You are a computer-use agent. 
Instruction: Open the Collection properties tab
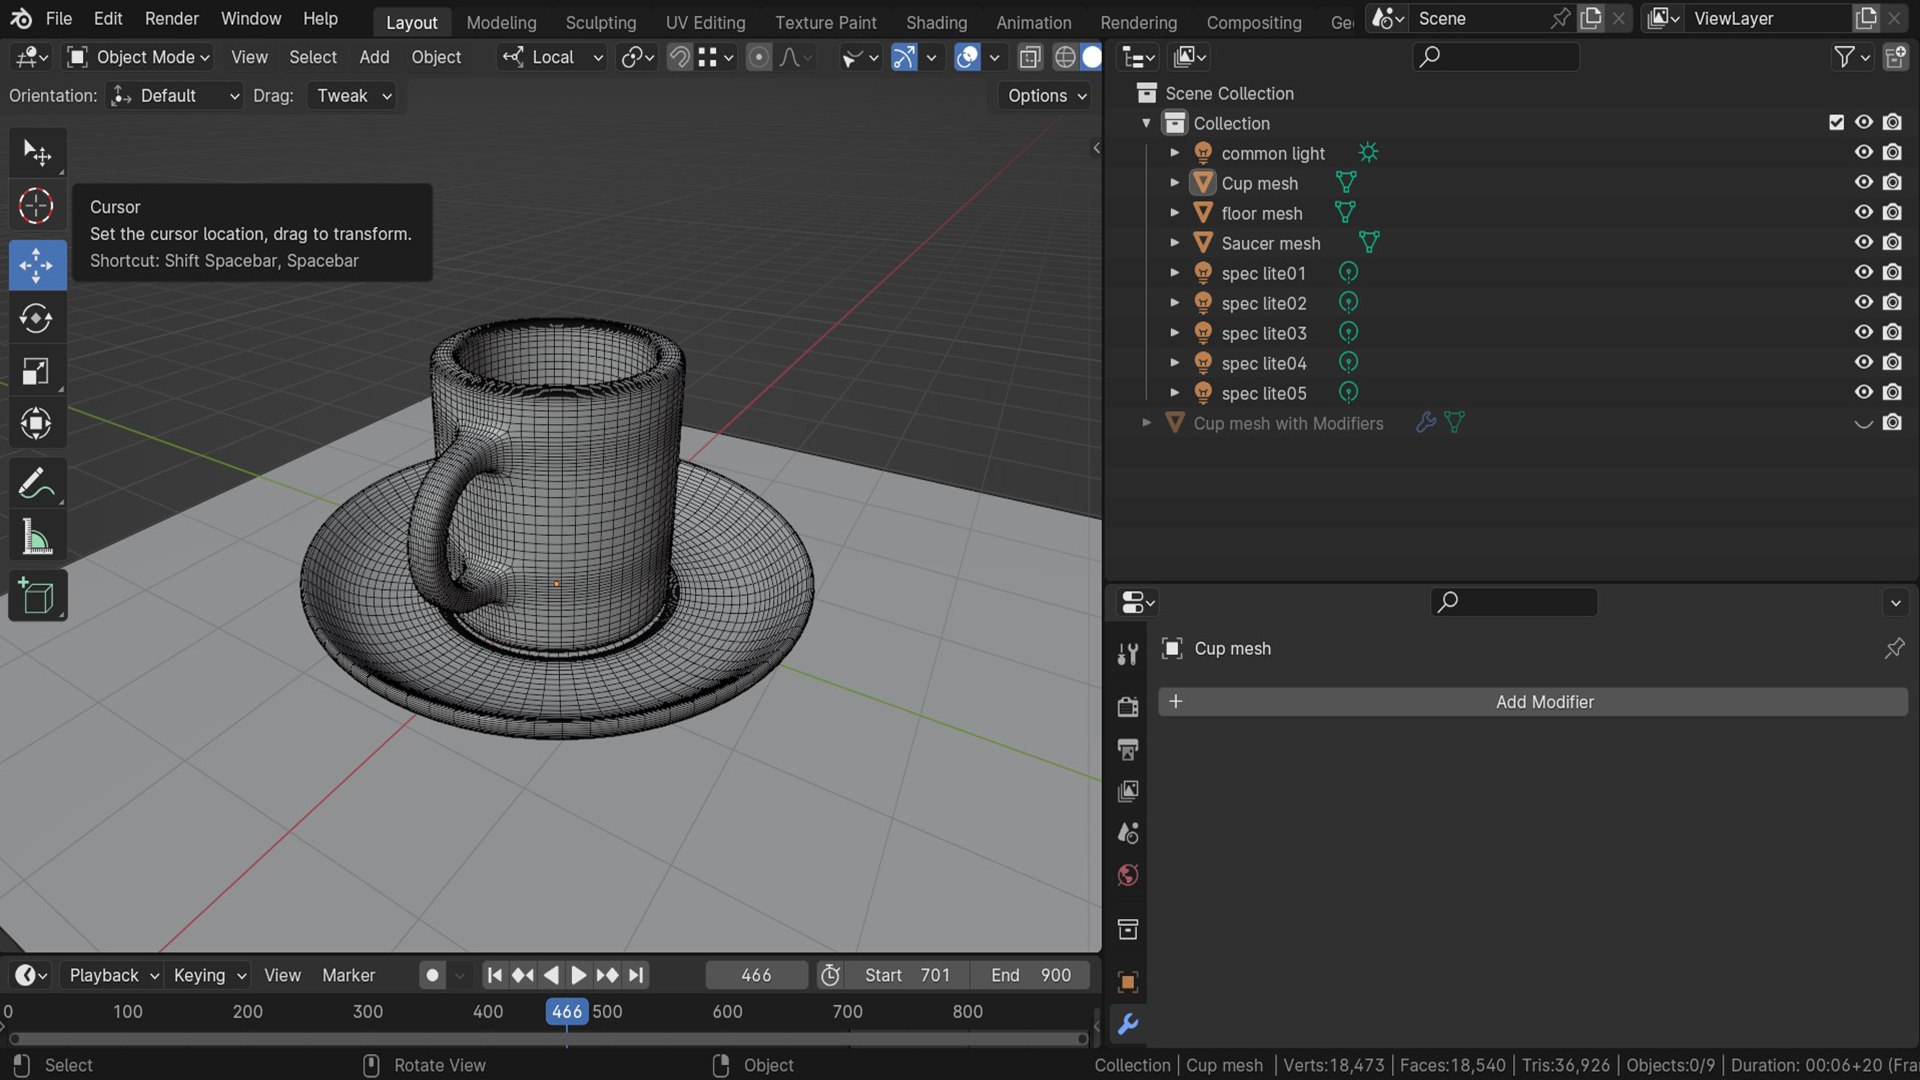point(1128,929)
